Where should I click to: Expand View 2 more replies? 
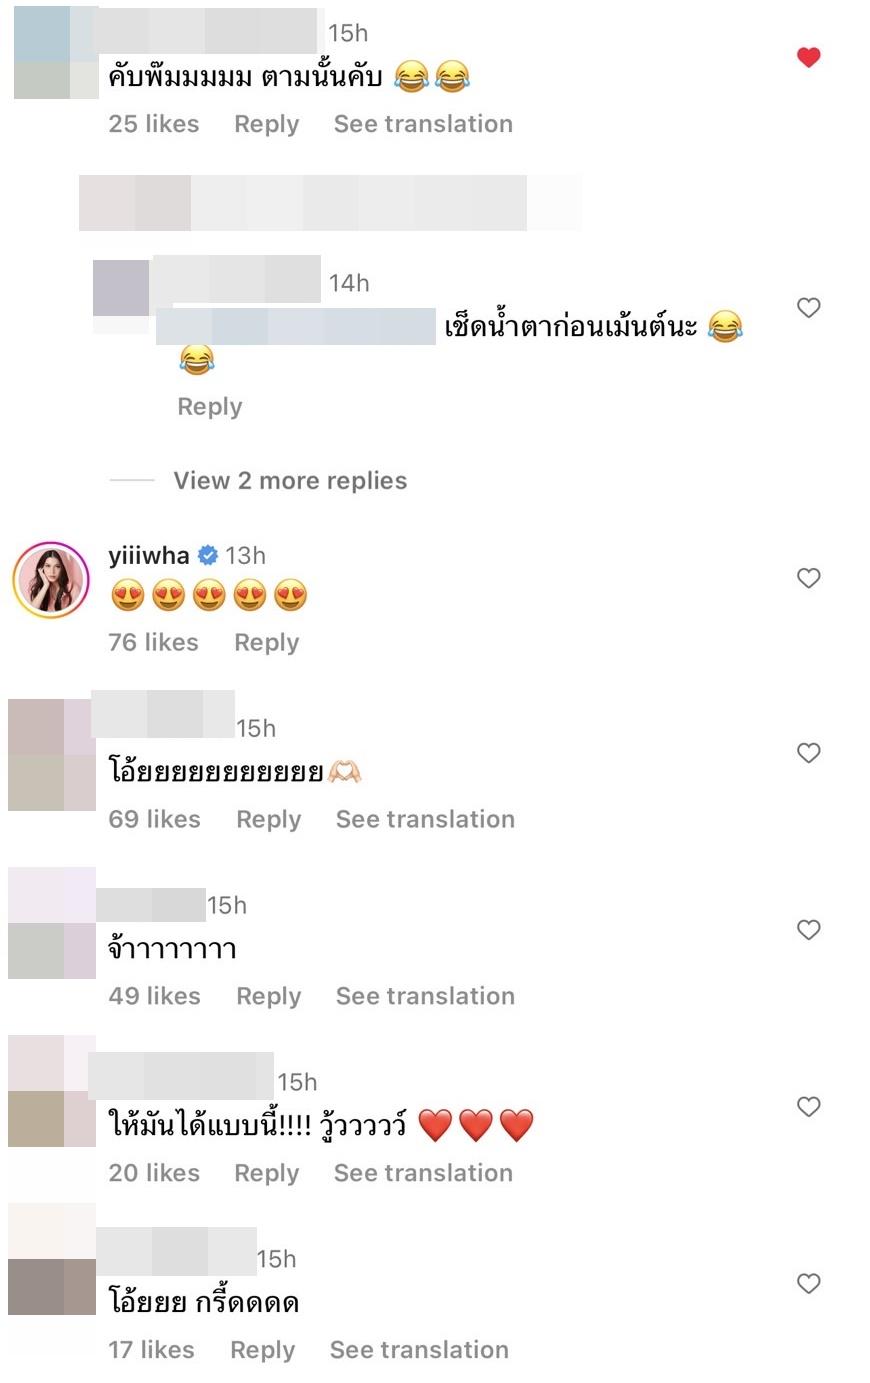pos(290,481)
